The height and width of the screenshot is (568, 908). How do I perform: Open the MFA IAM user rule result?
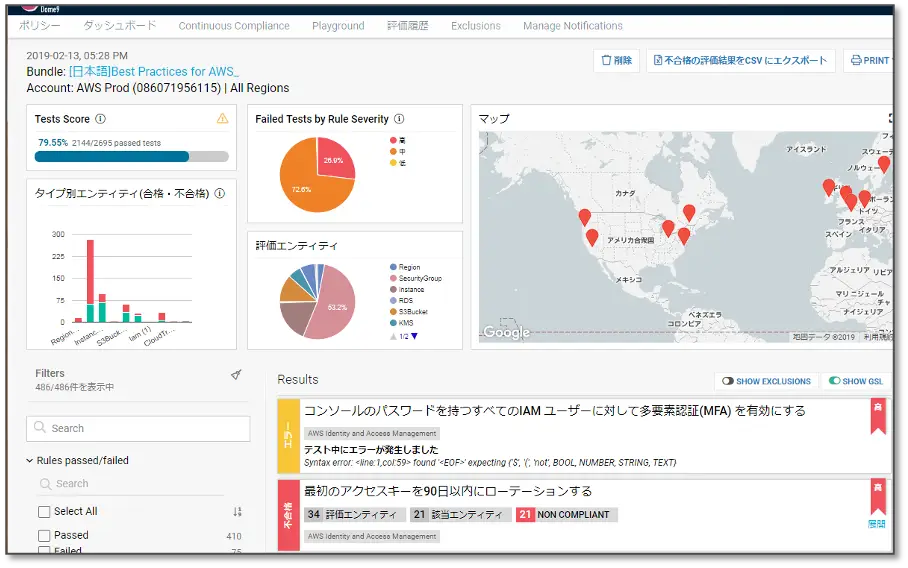[x=555, y=411]
